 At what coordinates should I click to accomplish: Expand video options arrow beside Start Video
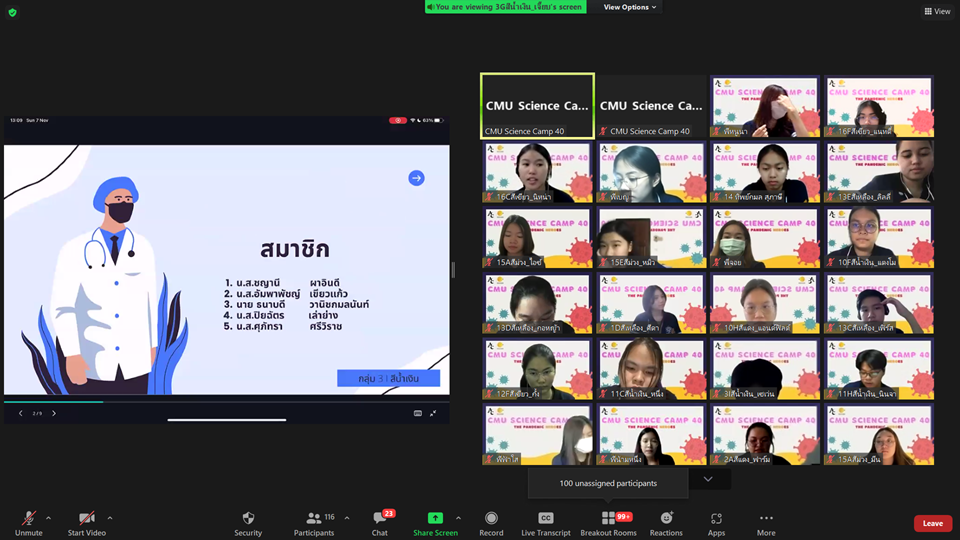click(x=110, y=518)
